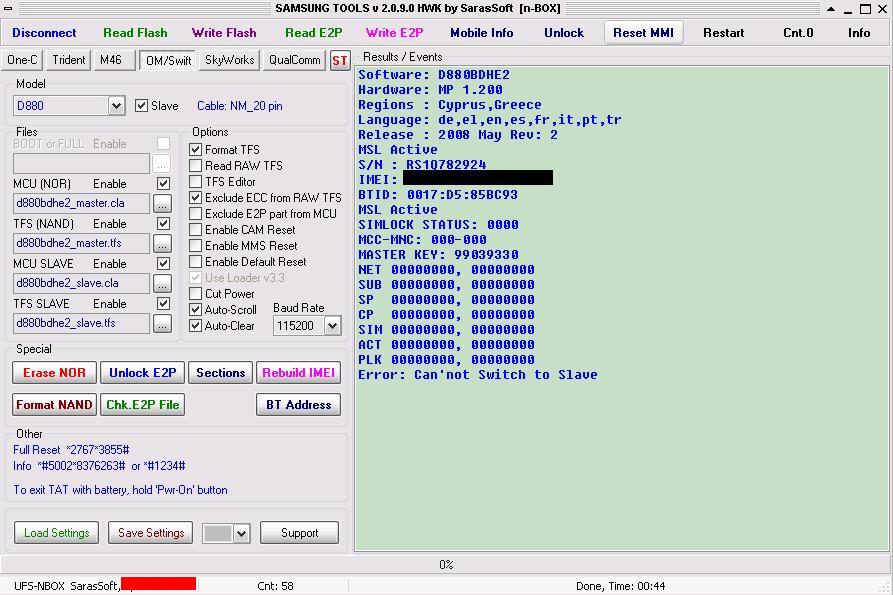Viewport: 893px width, 595px height.
Task: Click the Format NAND button
Action: point(54,404)
